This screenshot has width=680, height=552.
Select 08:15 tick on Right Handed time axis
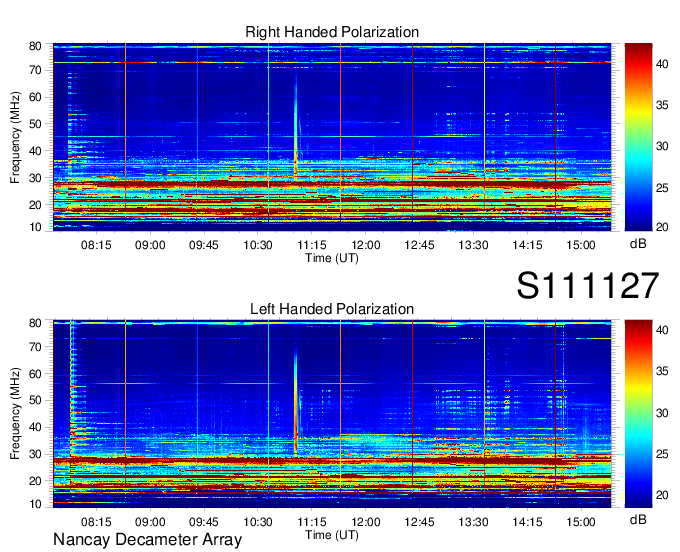(x=96, y=245)
